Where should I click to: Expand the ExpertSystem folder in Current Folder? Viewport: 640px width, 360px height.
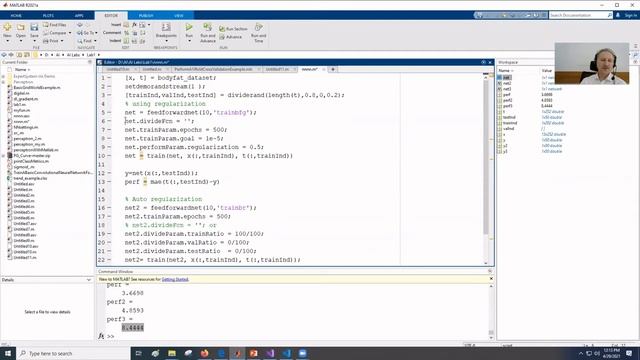point(3,76)
